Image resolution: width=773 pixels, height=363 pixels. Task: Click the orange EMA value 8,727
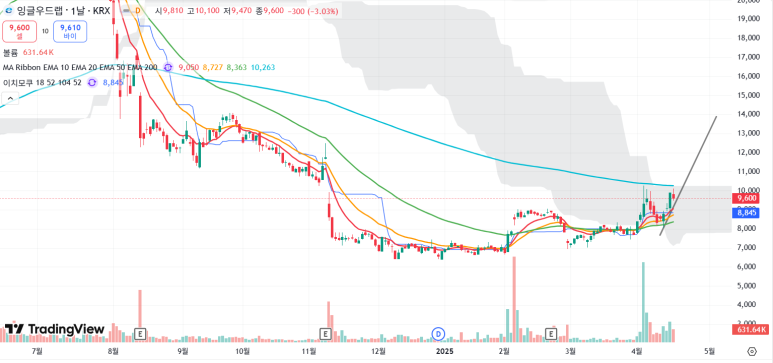(x=212, y=67)
